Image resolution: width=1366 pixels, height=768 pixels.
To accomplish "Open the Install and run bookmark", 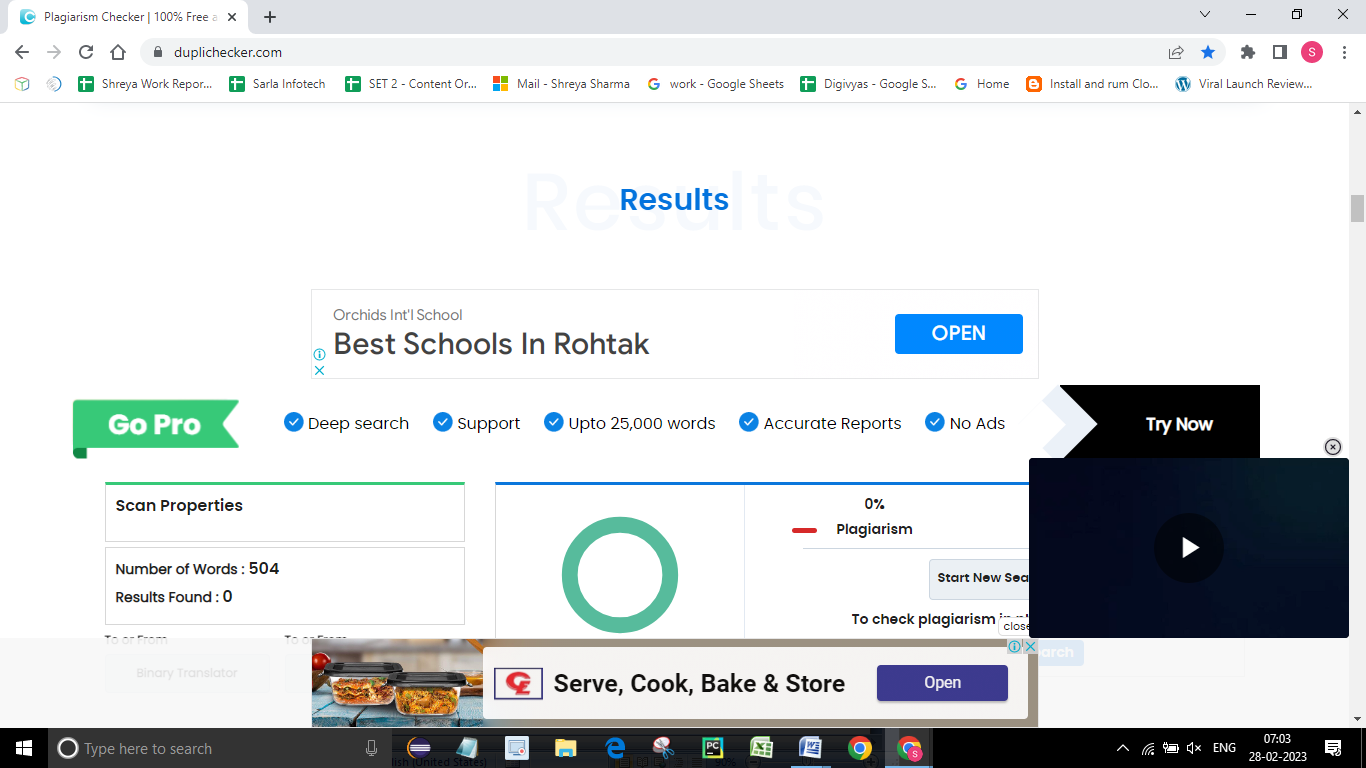I will click(x=1092, y=84).
